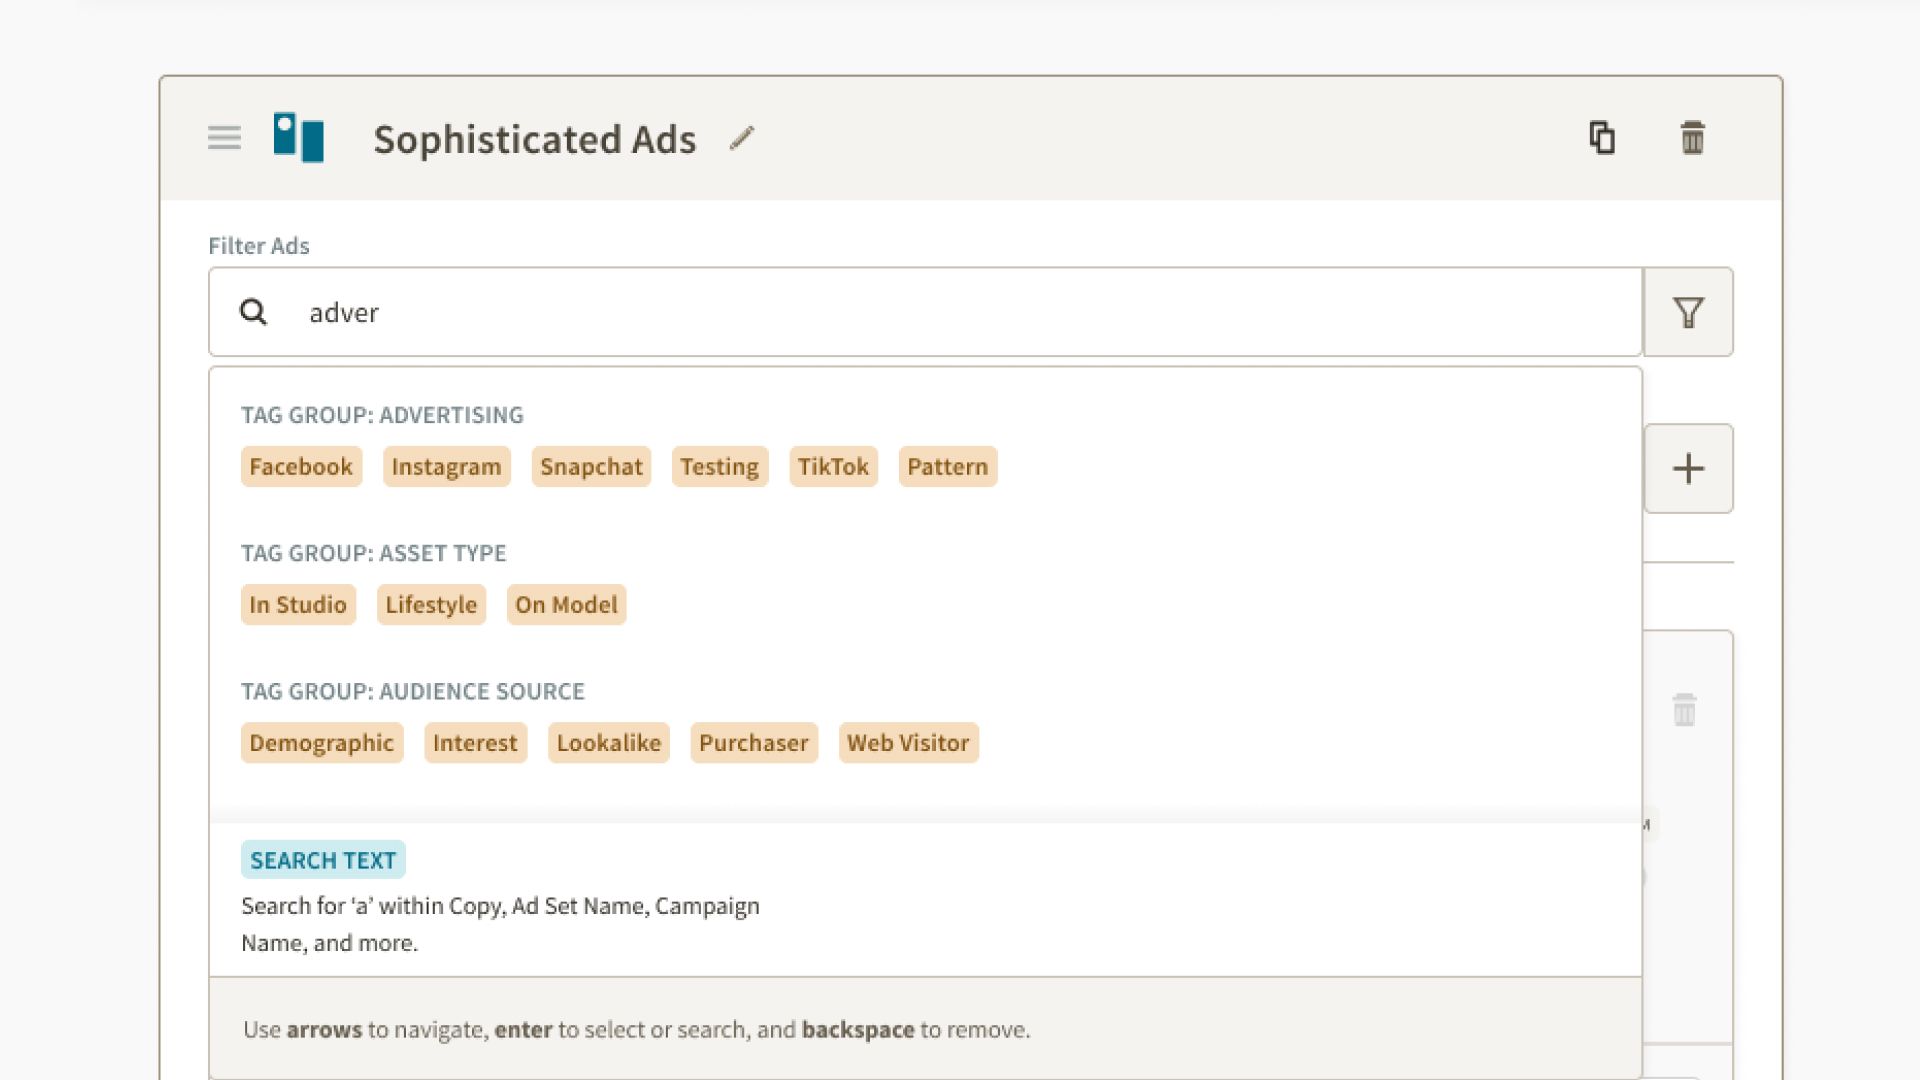Click the header trash delete icon
This screenshot has width=1920, height=1080.
coord(1692,138)
